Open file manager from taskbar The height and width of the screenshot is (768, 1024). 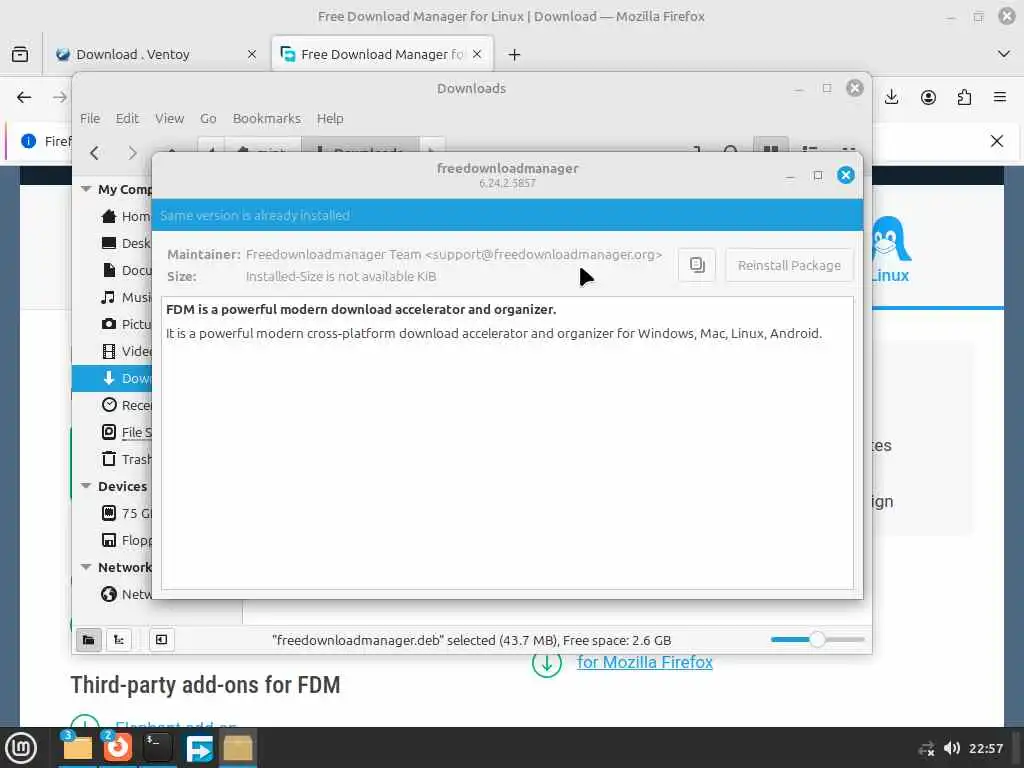coord(77,748)
